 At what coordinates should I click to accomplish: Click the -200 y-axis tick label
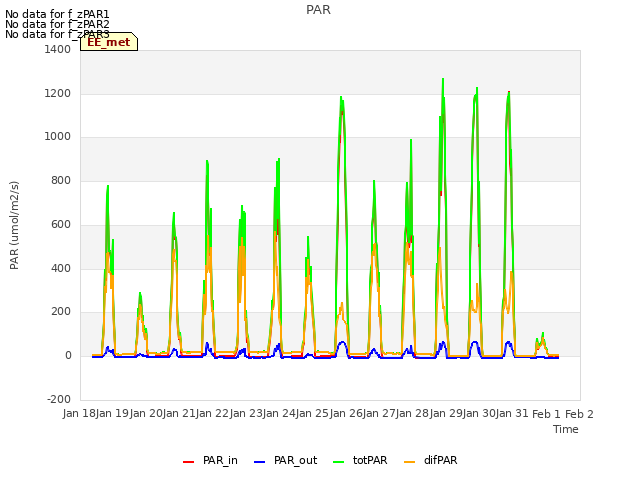[x=59, y=399]
